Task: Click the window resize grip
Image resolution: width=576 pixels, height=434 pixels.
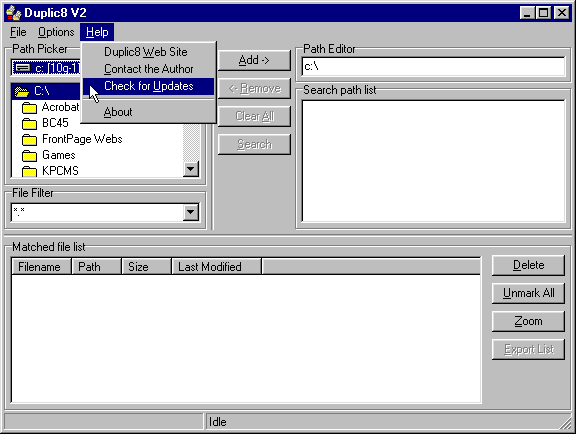Action: point(566,423)
